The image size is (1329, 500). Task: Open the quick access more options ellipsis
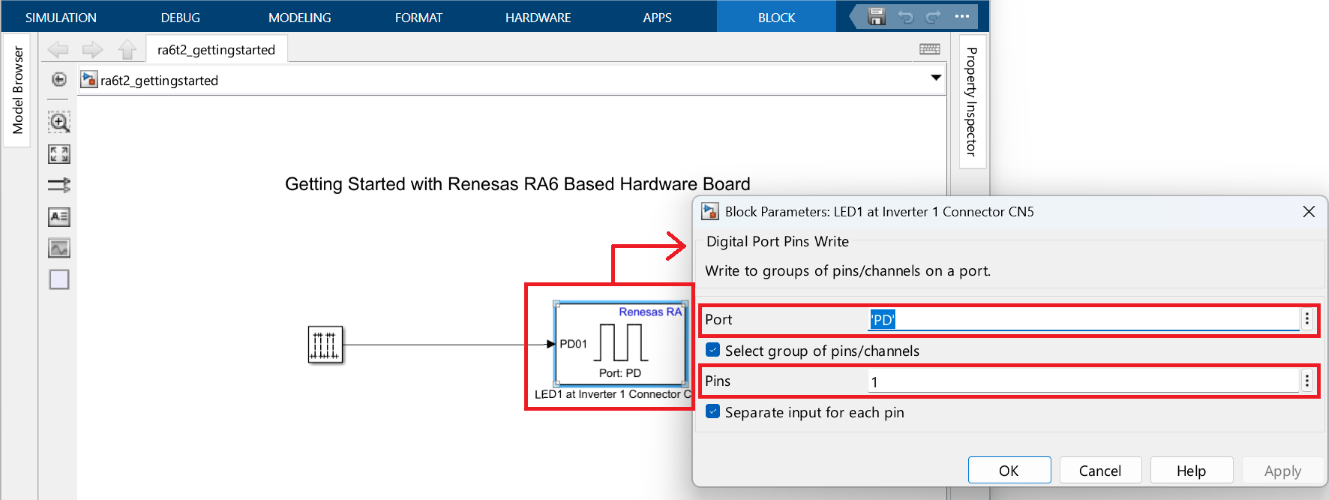coord(962,16)
